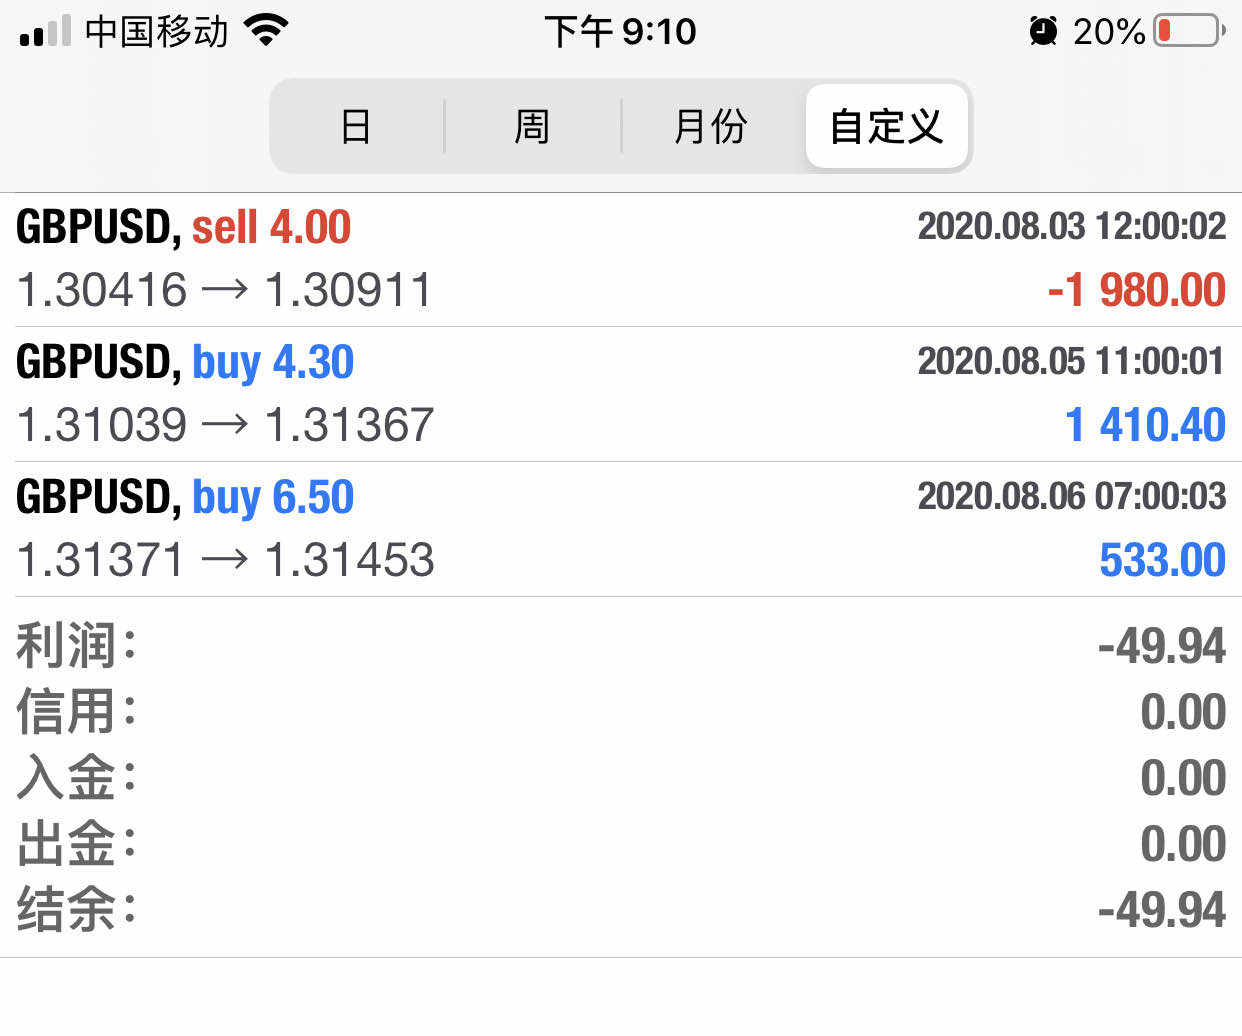Tap the -1 980.00 loss amount
The width and height of the screenshot is (1242, 1036).
tap(1136, 291)
